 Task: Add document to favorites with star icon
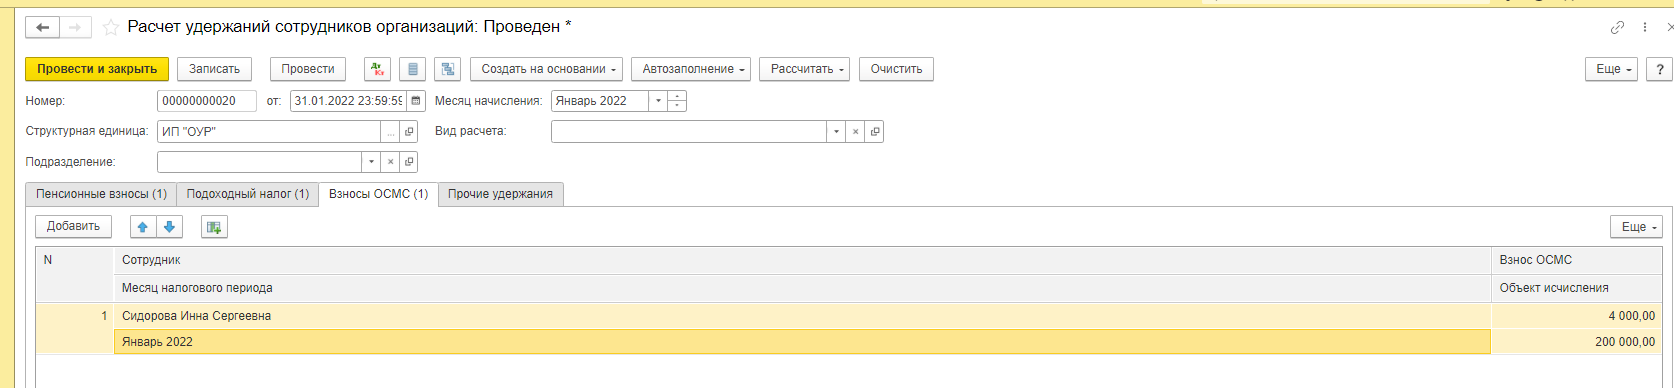click(111, 28)
